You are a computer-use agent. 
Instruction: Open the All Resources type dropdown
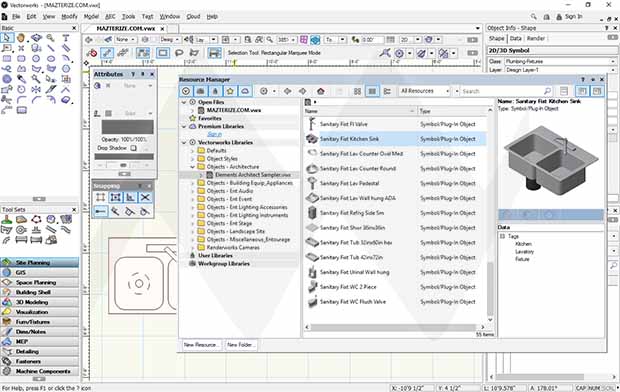pyautogui.click(x=424, y=91)
